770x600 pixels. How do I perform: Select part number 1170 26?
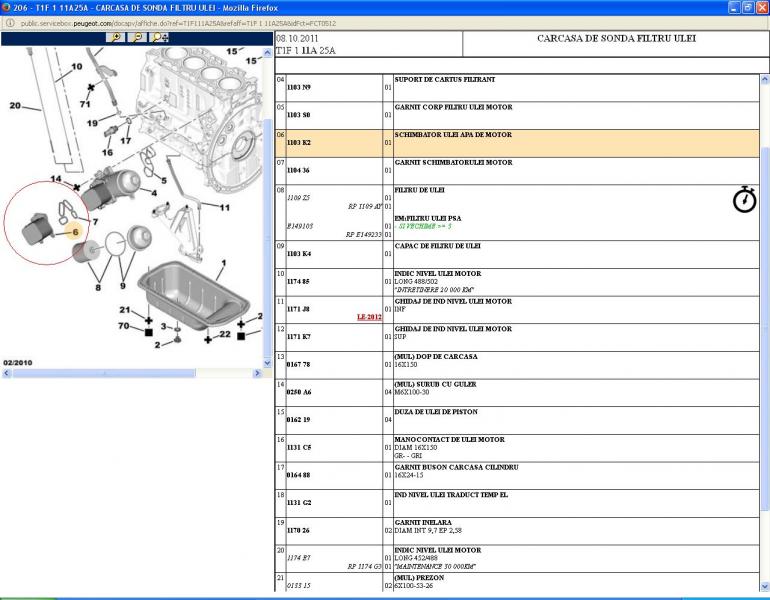(x=299, y=531)
